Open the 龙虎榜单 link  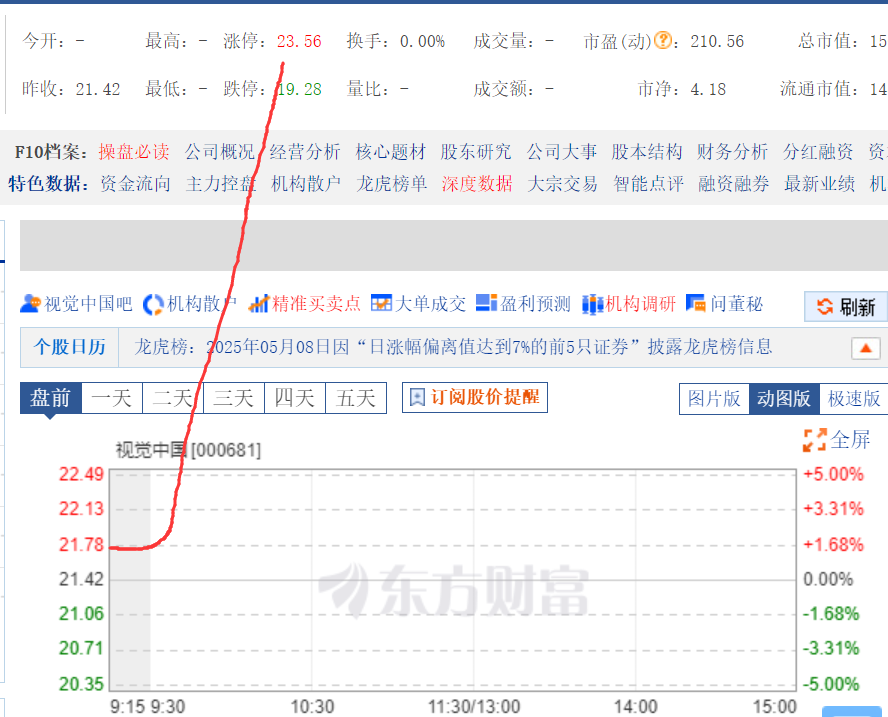pyautogui.click(x=391, y=183)
